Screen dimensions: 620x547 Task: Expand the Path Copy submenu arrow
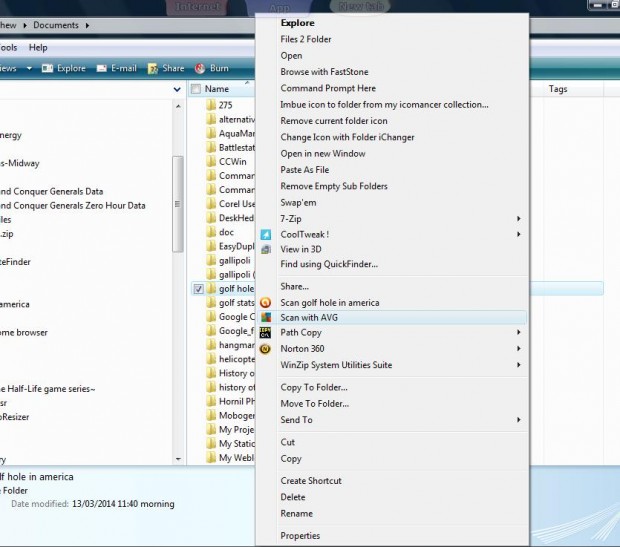point(518,333)
